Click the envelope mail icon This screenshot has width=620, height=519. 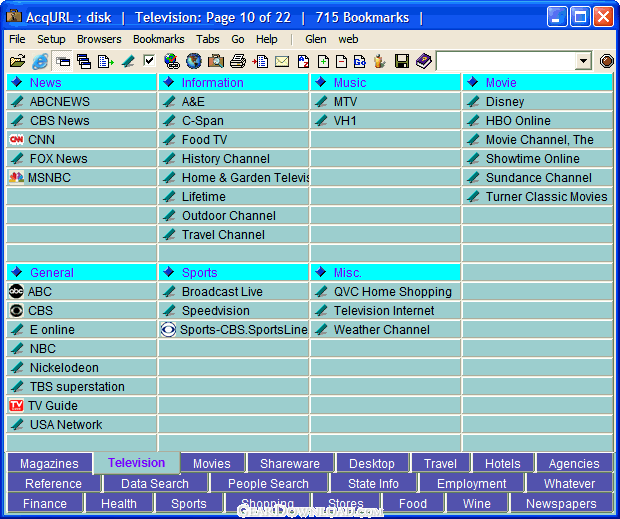tap(282, 61)
